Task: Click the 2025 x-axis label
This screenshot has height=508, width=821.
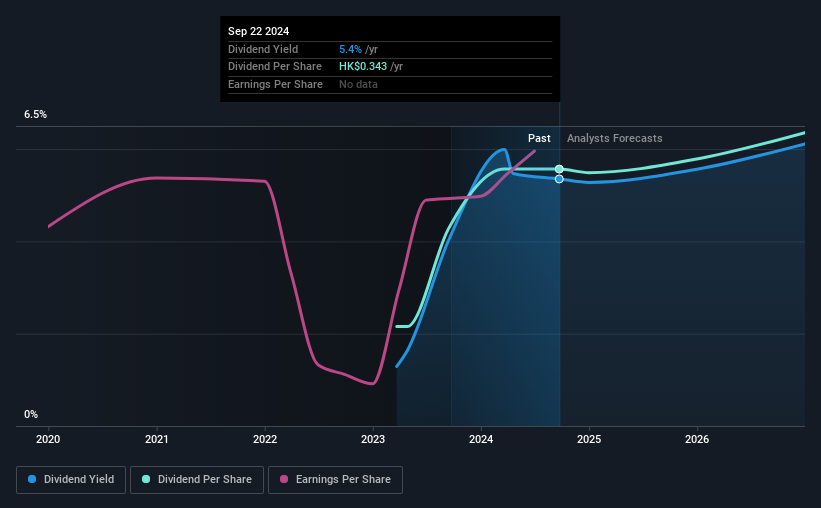Action: pos(589,439)
